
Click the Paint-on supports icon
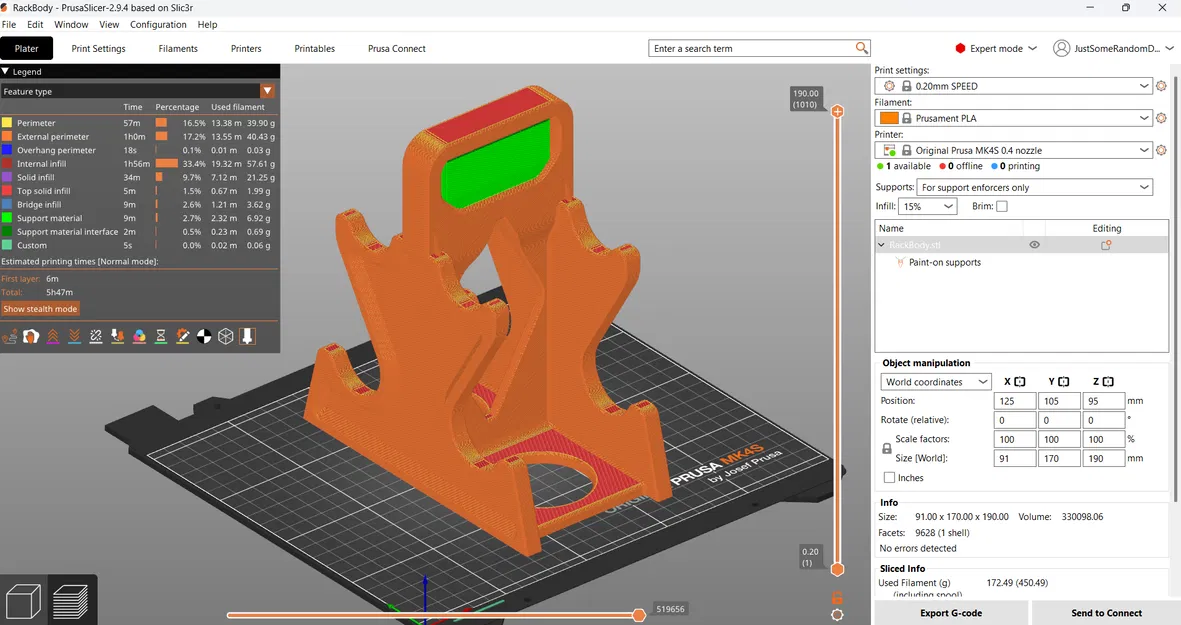point(899,262)
